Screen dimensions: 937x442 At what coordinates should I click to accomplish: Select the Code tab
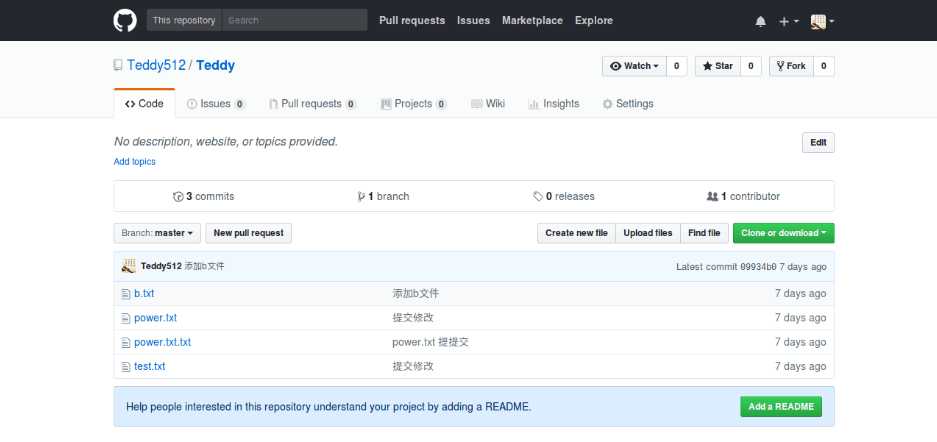point(144,103)
